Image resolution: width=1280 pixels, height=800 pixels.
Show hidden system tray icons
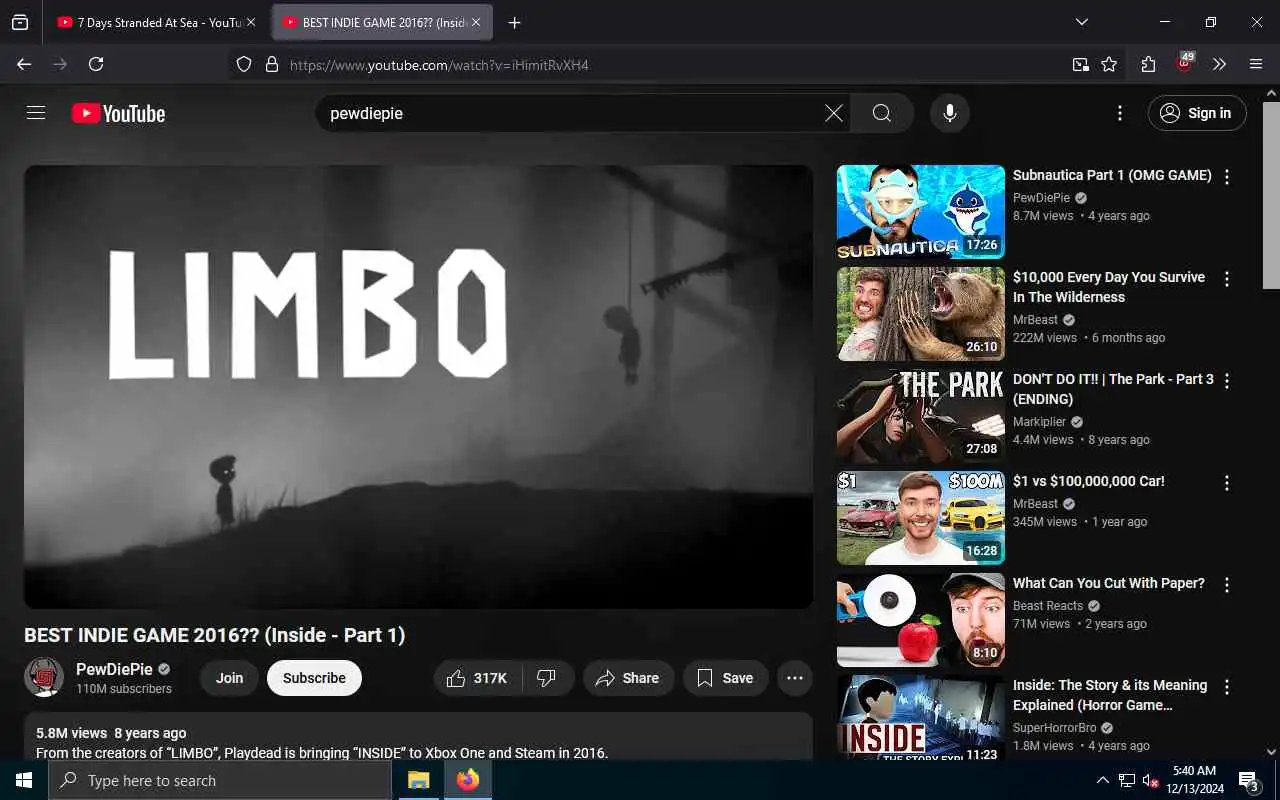1102,780
